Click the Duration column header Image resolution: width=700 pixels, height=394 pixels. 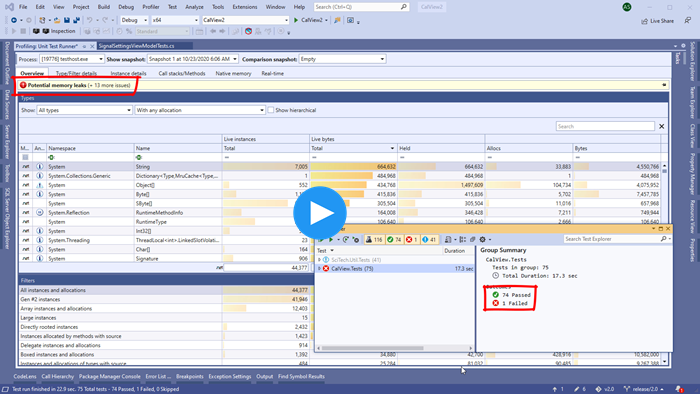(x=454, y=251)
